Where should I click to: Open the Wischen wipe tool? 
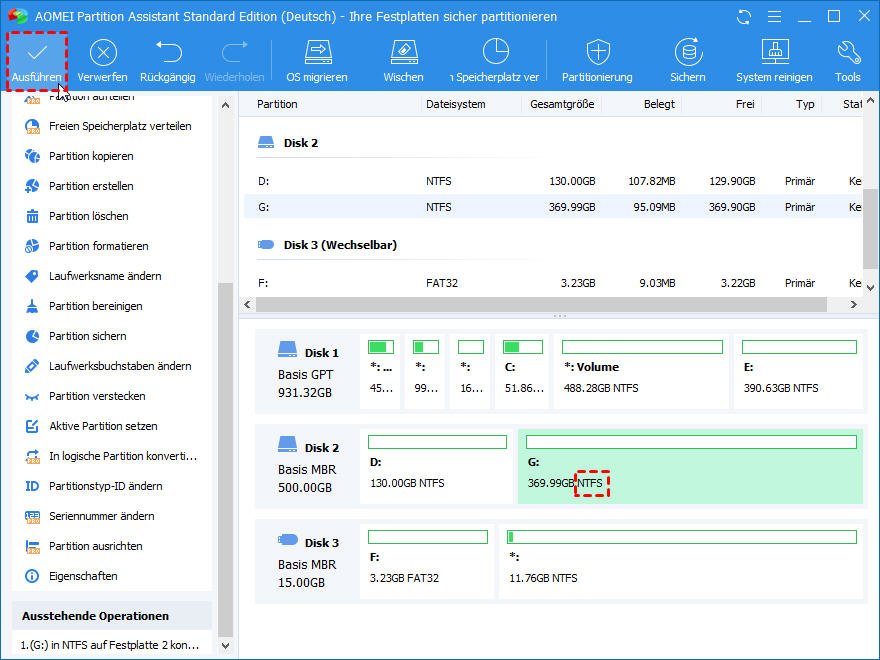coord(403,53)
